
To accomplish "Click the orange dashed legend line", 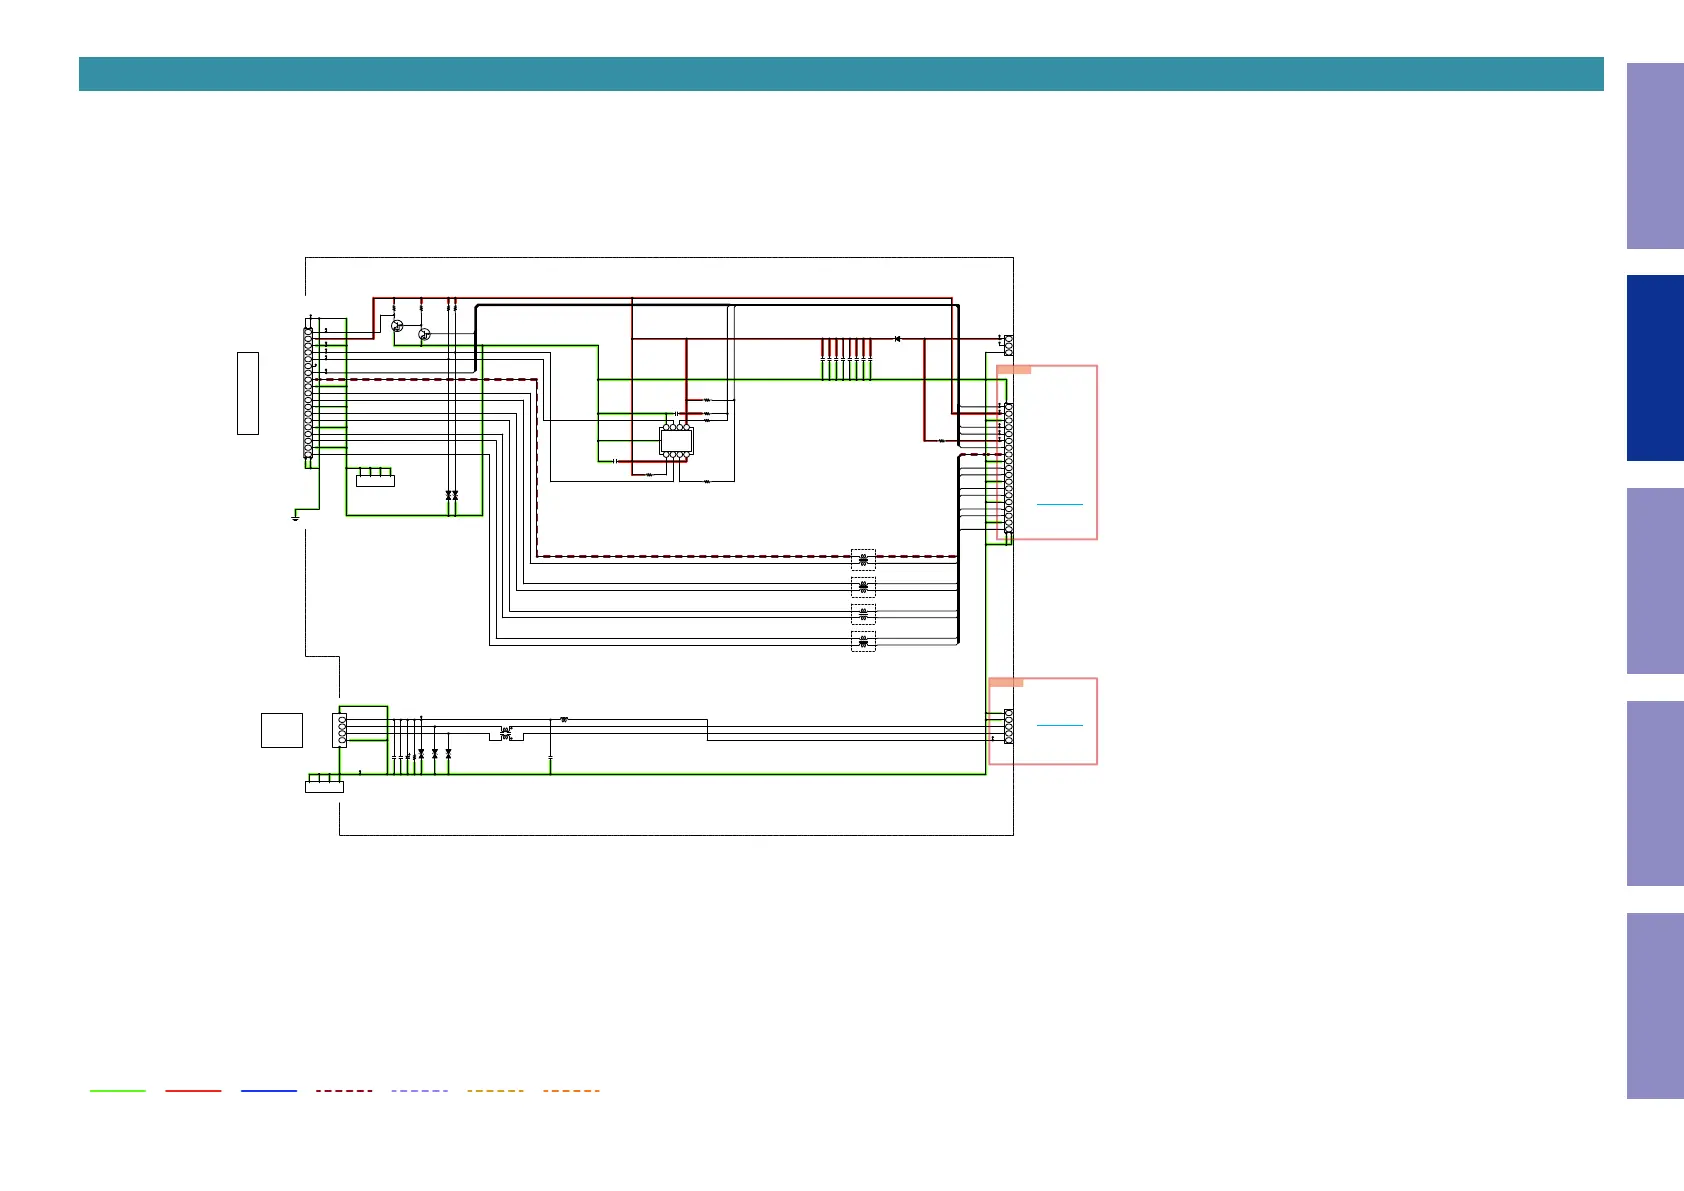I will coord(571,1090).
